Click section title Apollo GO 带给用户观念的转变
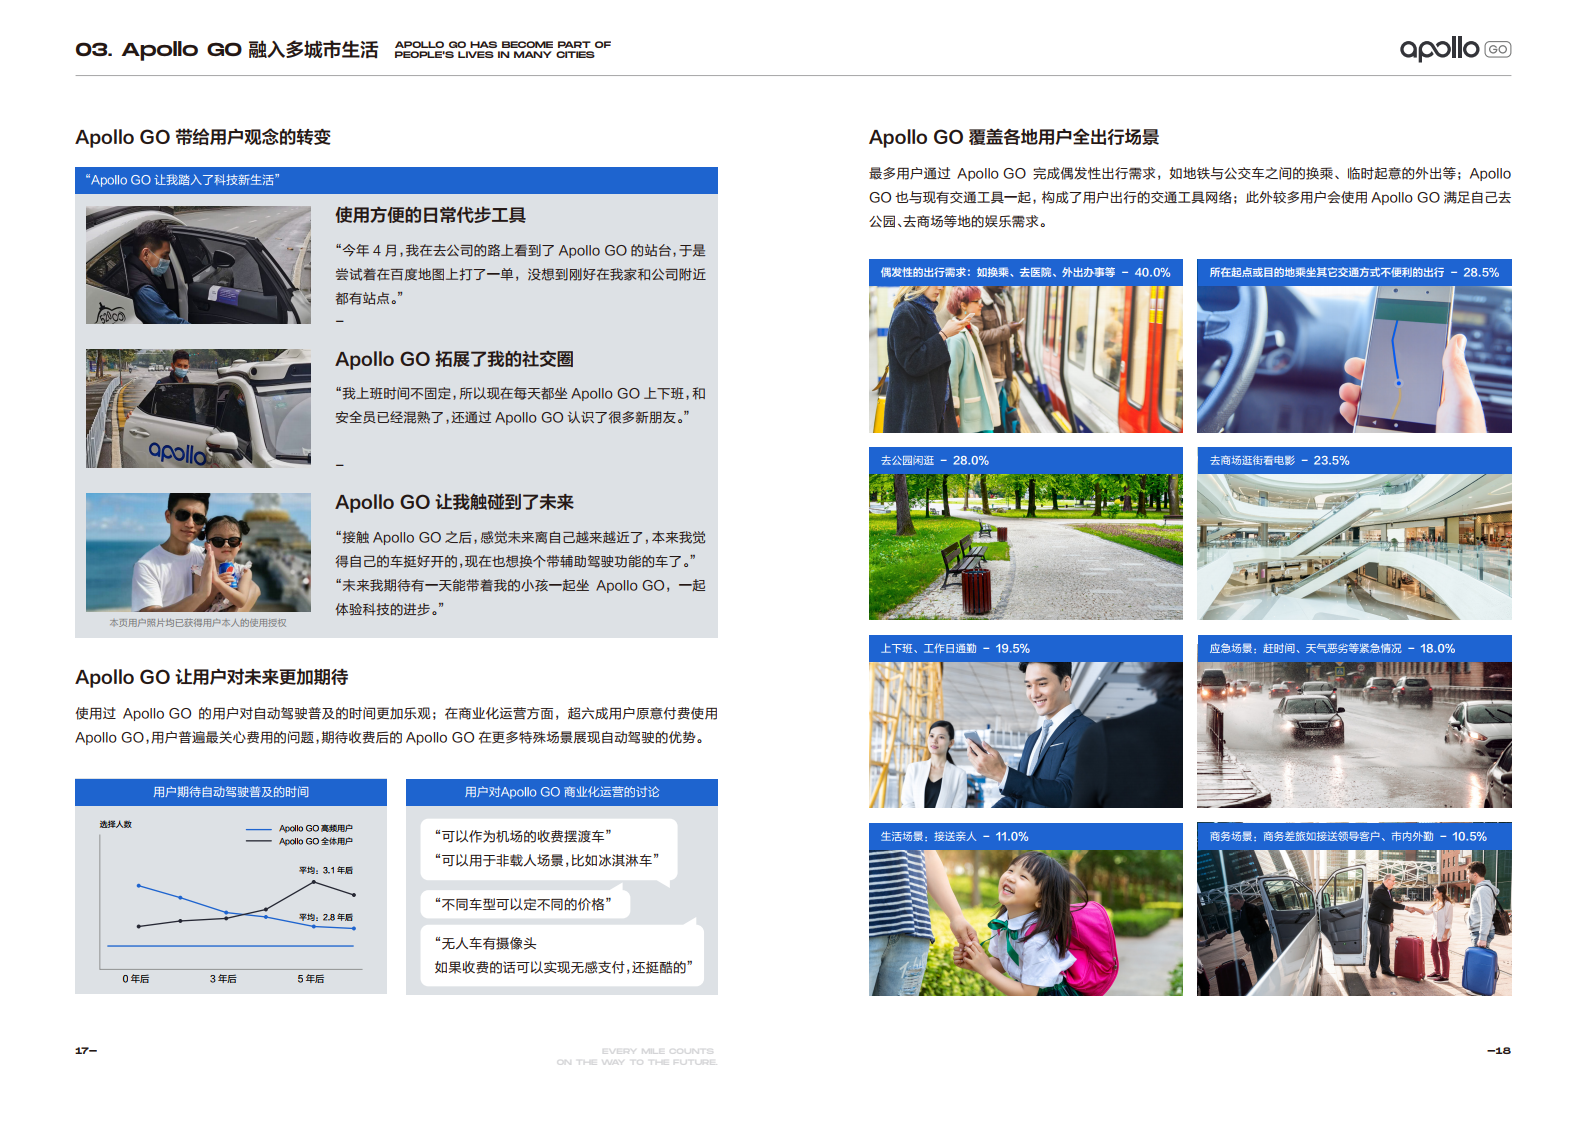1587x1122 pixels. coord(203,137)
